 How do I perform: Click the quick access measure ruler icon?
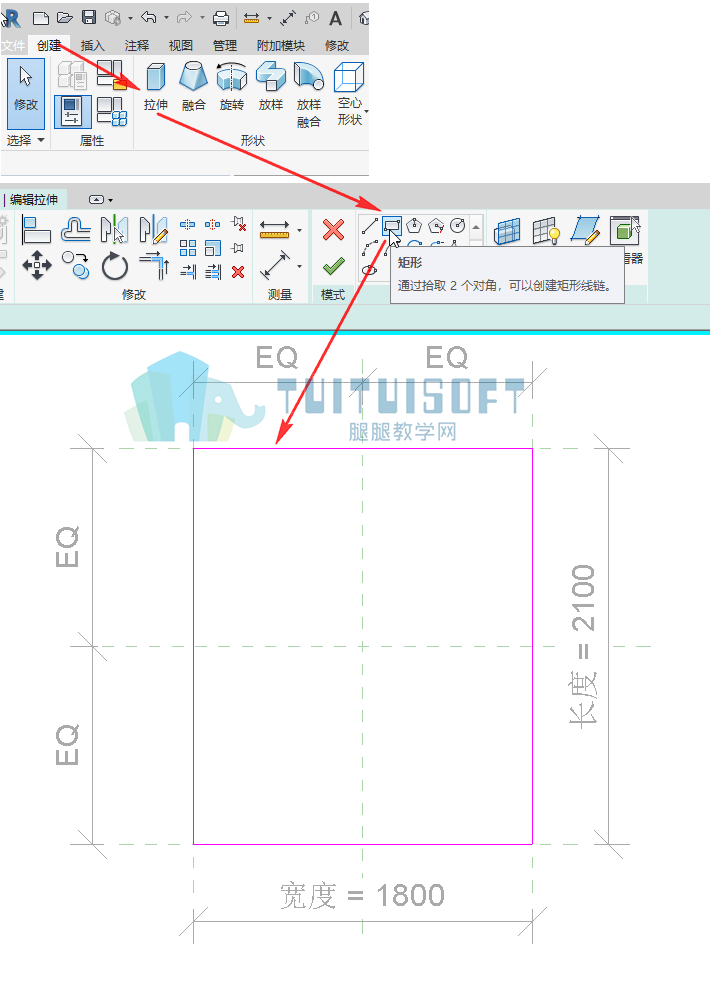[252, 18]
